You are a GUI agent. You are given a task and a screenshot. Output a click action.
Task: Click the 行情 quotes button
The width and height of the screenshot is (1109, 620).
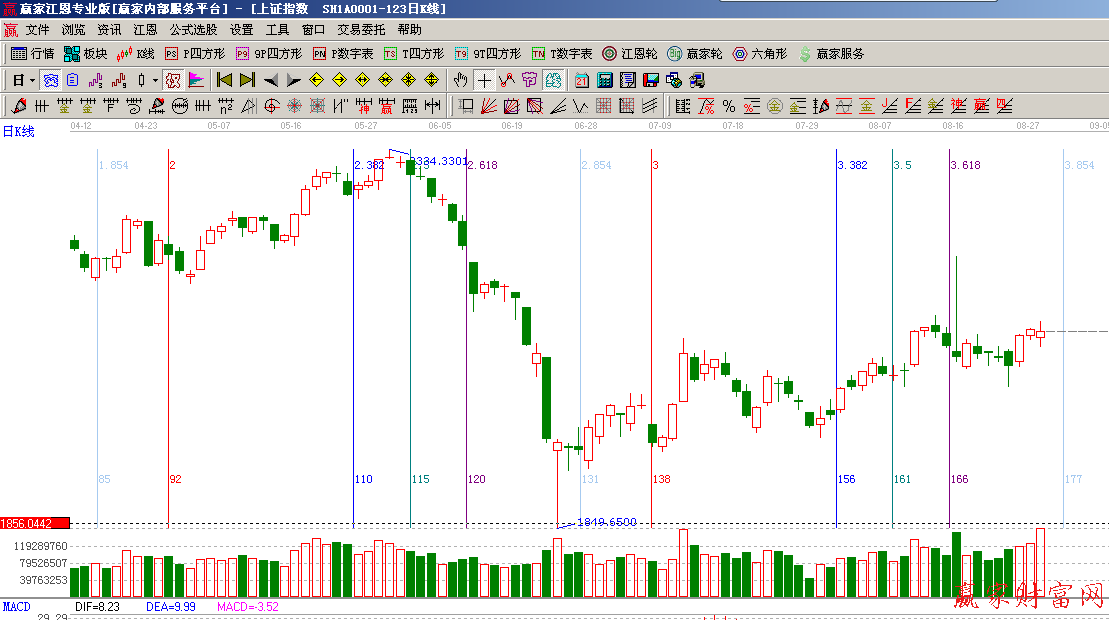click(33, 54)
